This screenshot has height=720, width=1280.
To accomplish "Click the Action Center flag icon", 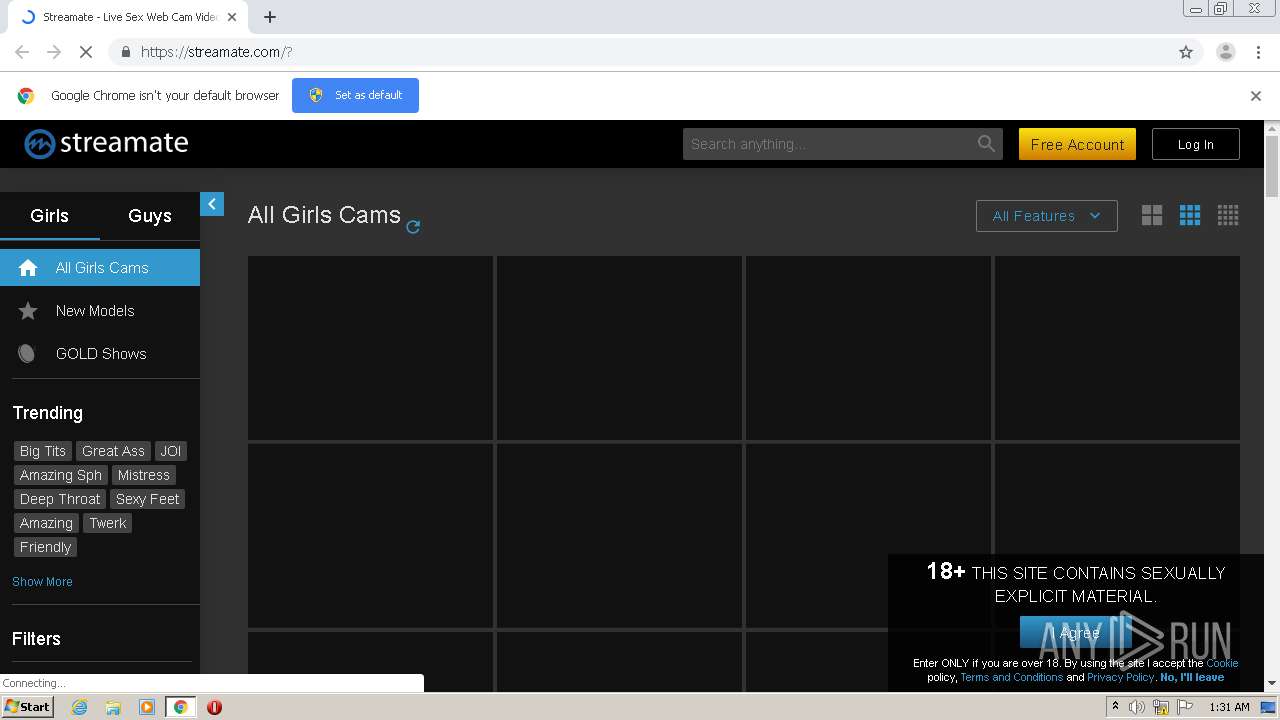I will point(1185,707).
